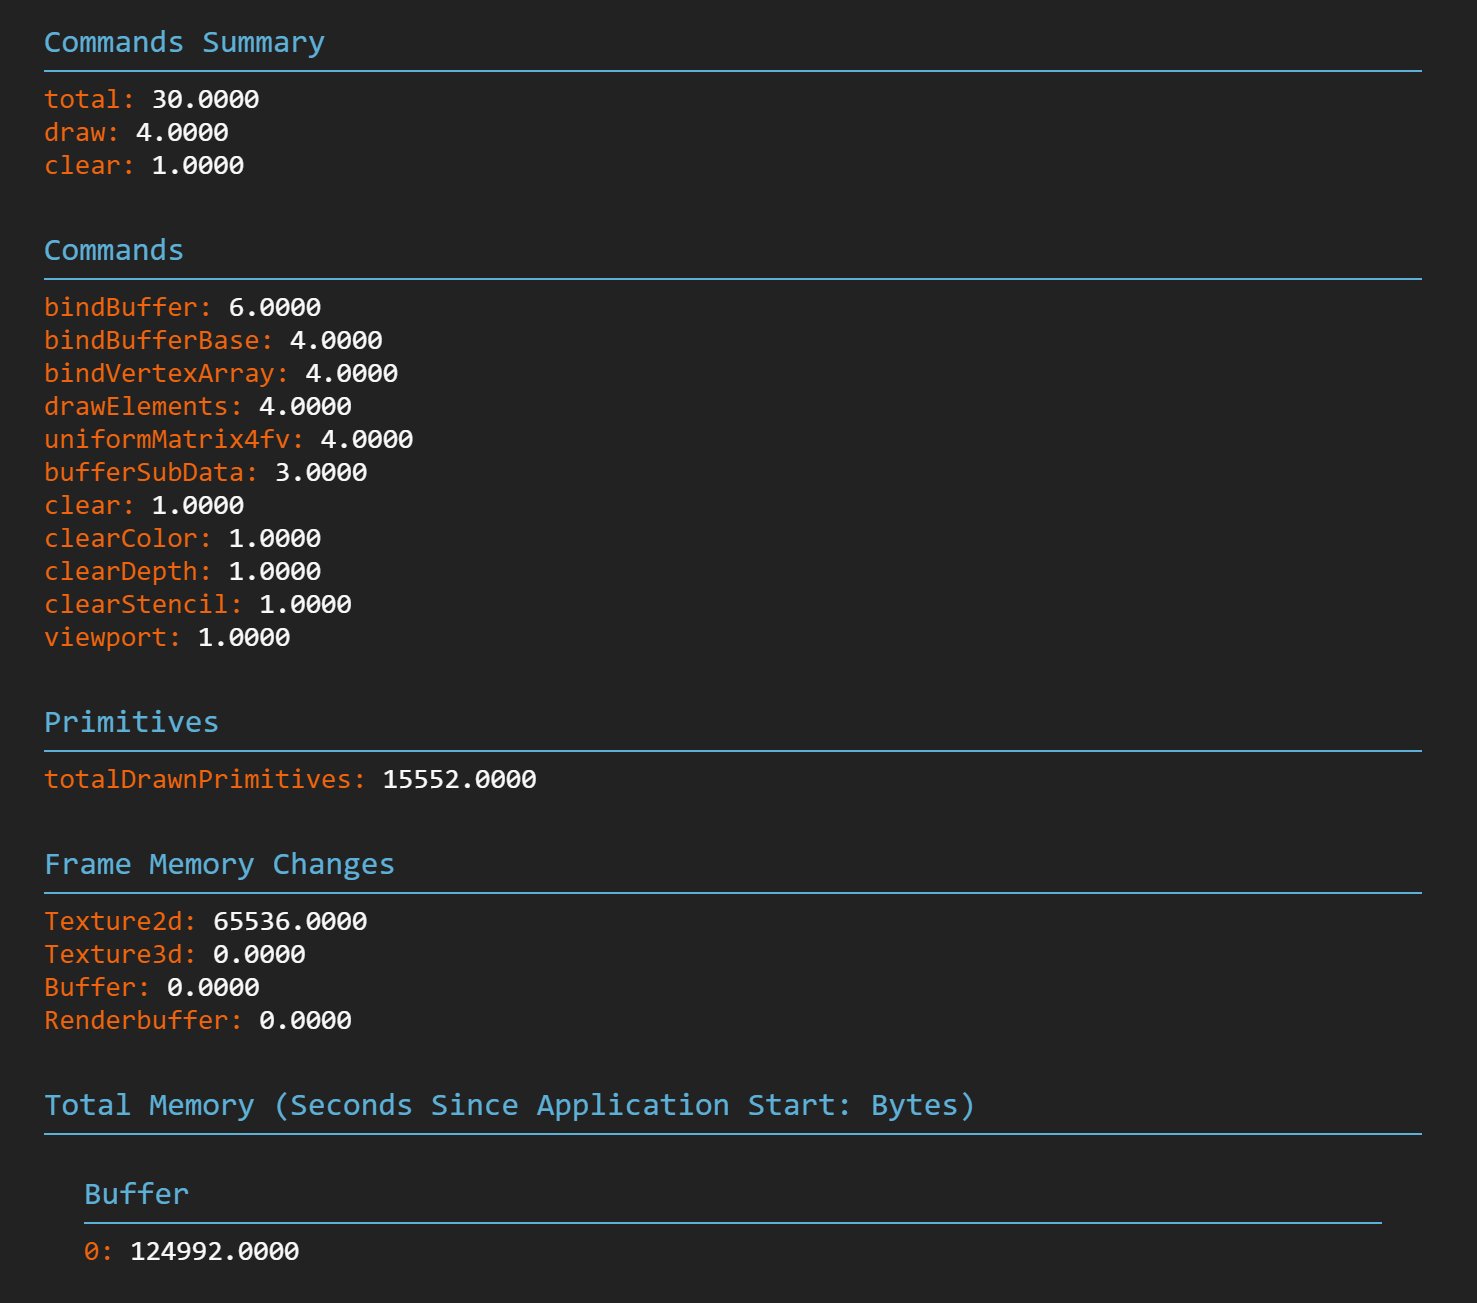Screen dimensions: 1477x1303
Task: Select the 'bindBufferBase:' label
Action: tap(159, 341)
